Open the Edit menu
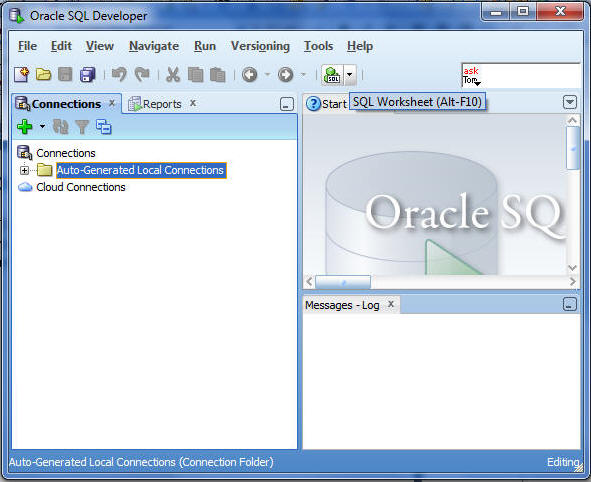 tap(61, 46)
